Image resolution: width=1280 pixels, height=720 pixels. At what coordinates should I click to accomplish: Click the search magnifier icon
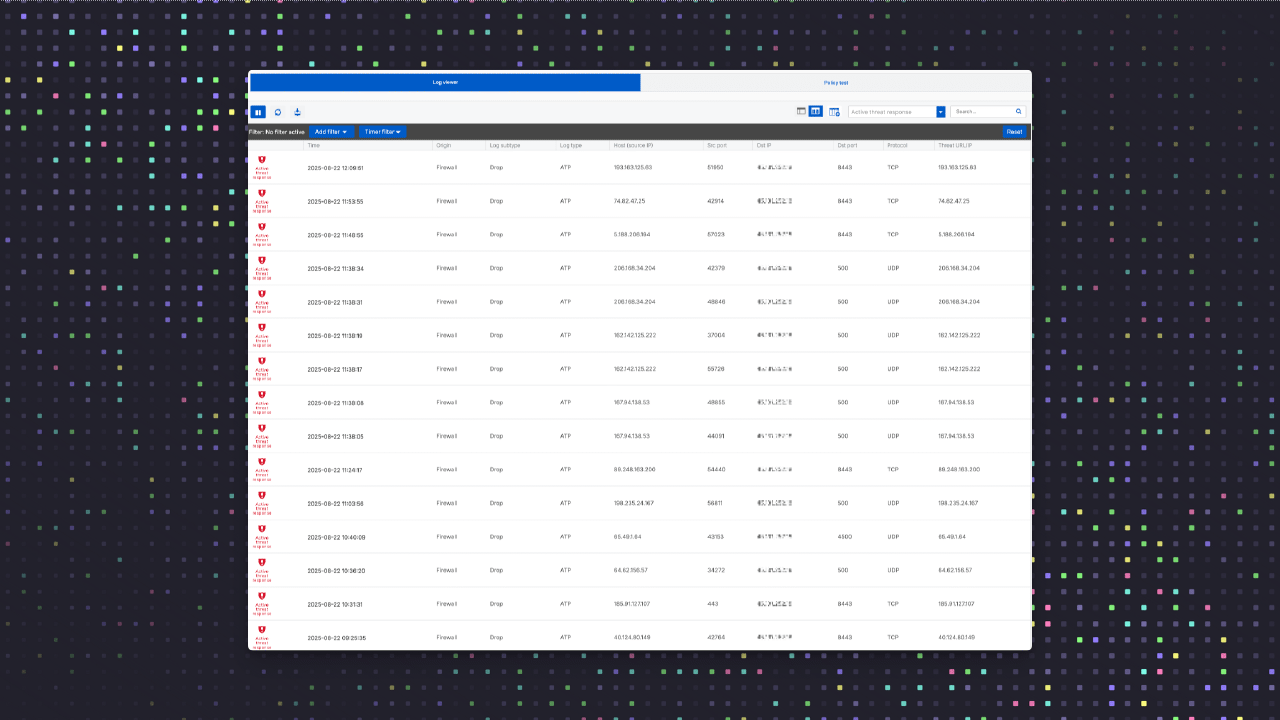point(1019,112)
